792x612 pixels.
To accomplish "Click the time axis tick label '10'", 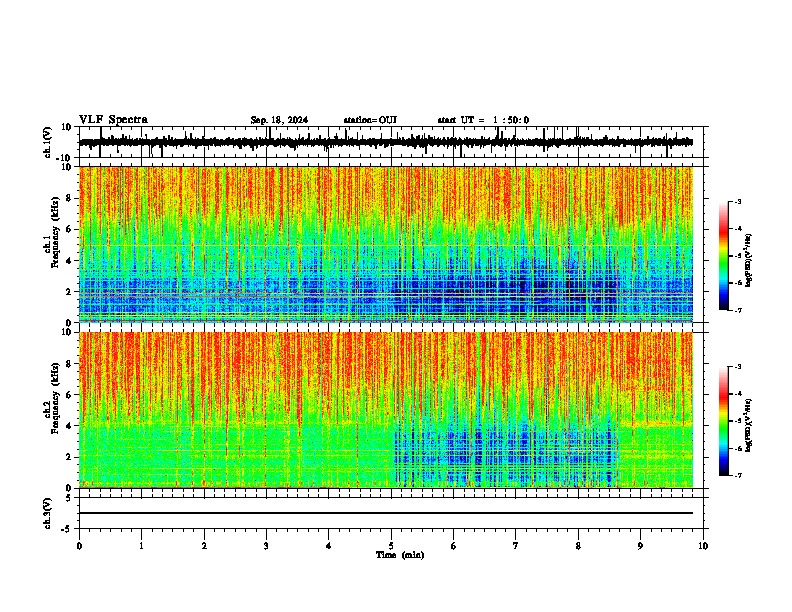I will pyautogui.click(x=703, y=546).
